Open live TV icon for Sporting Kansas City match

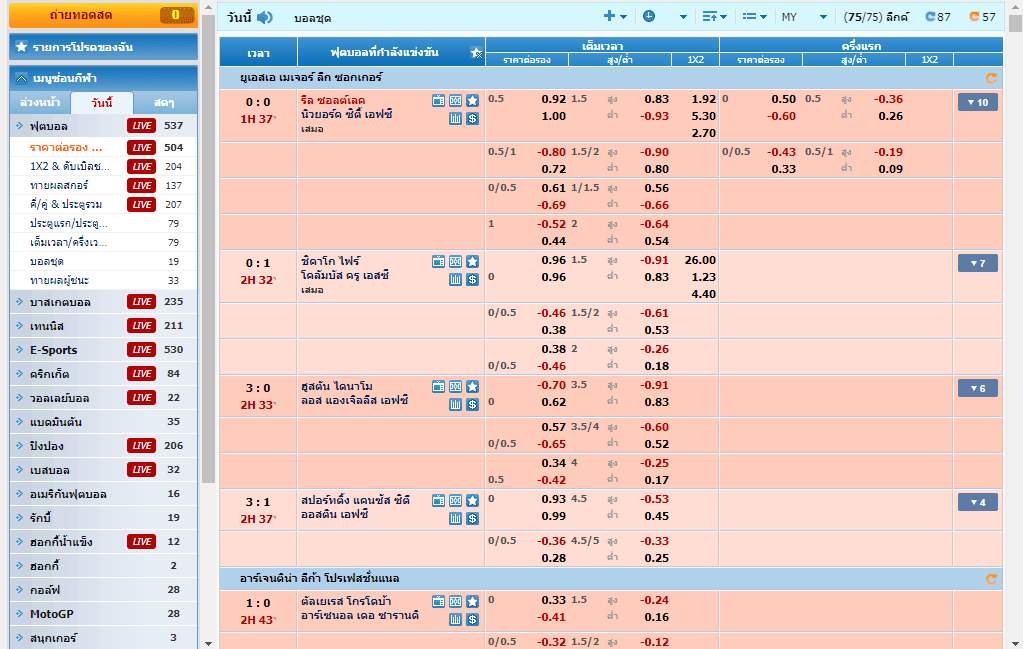[438, 501]
